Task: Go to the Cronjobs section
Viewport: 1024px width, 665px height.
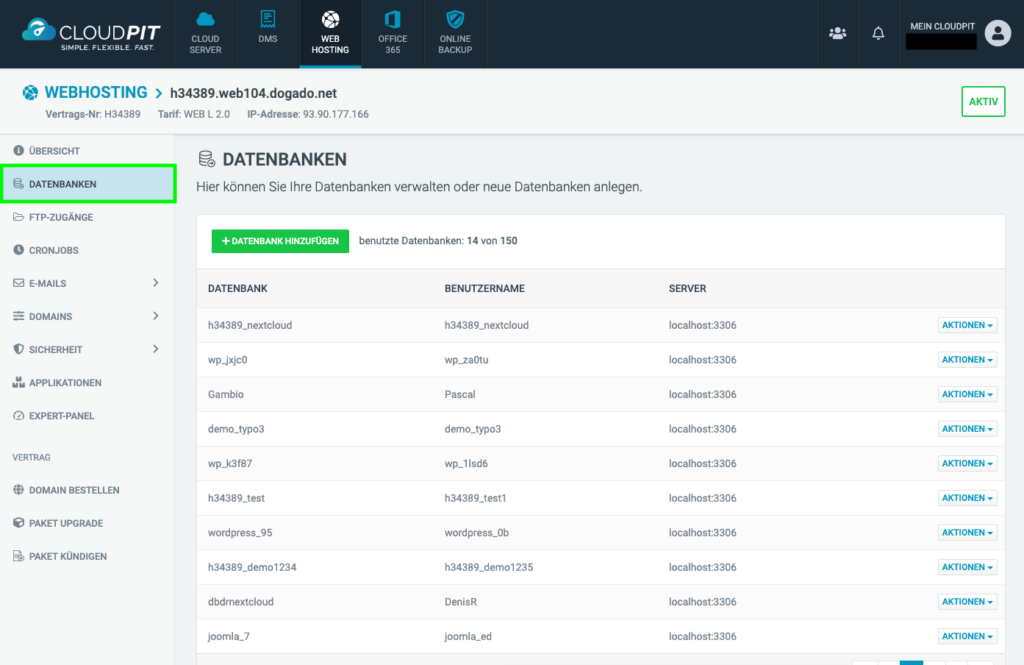Action: coord(55,250)
